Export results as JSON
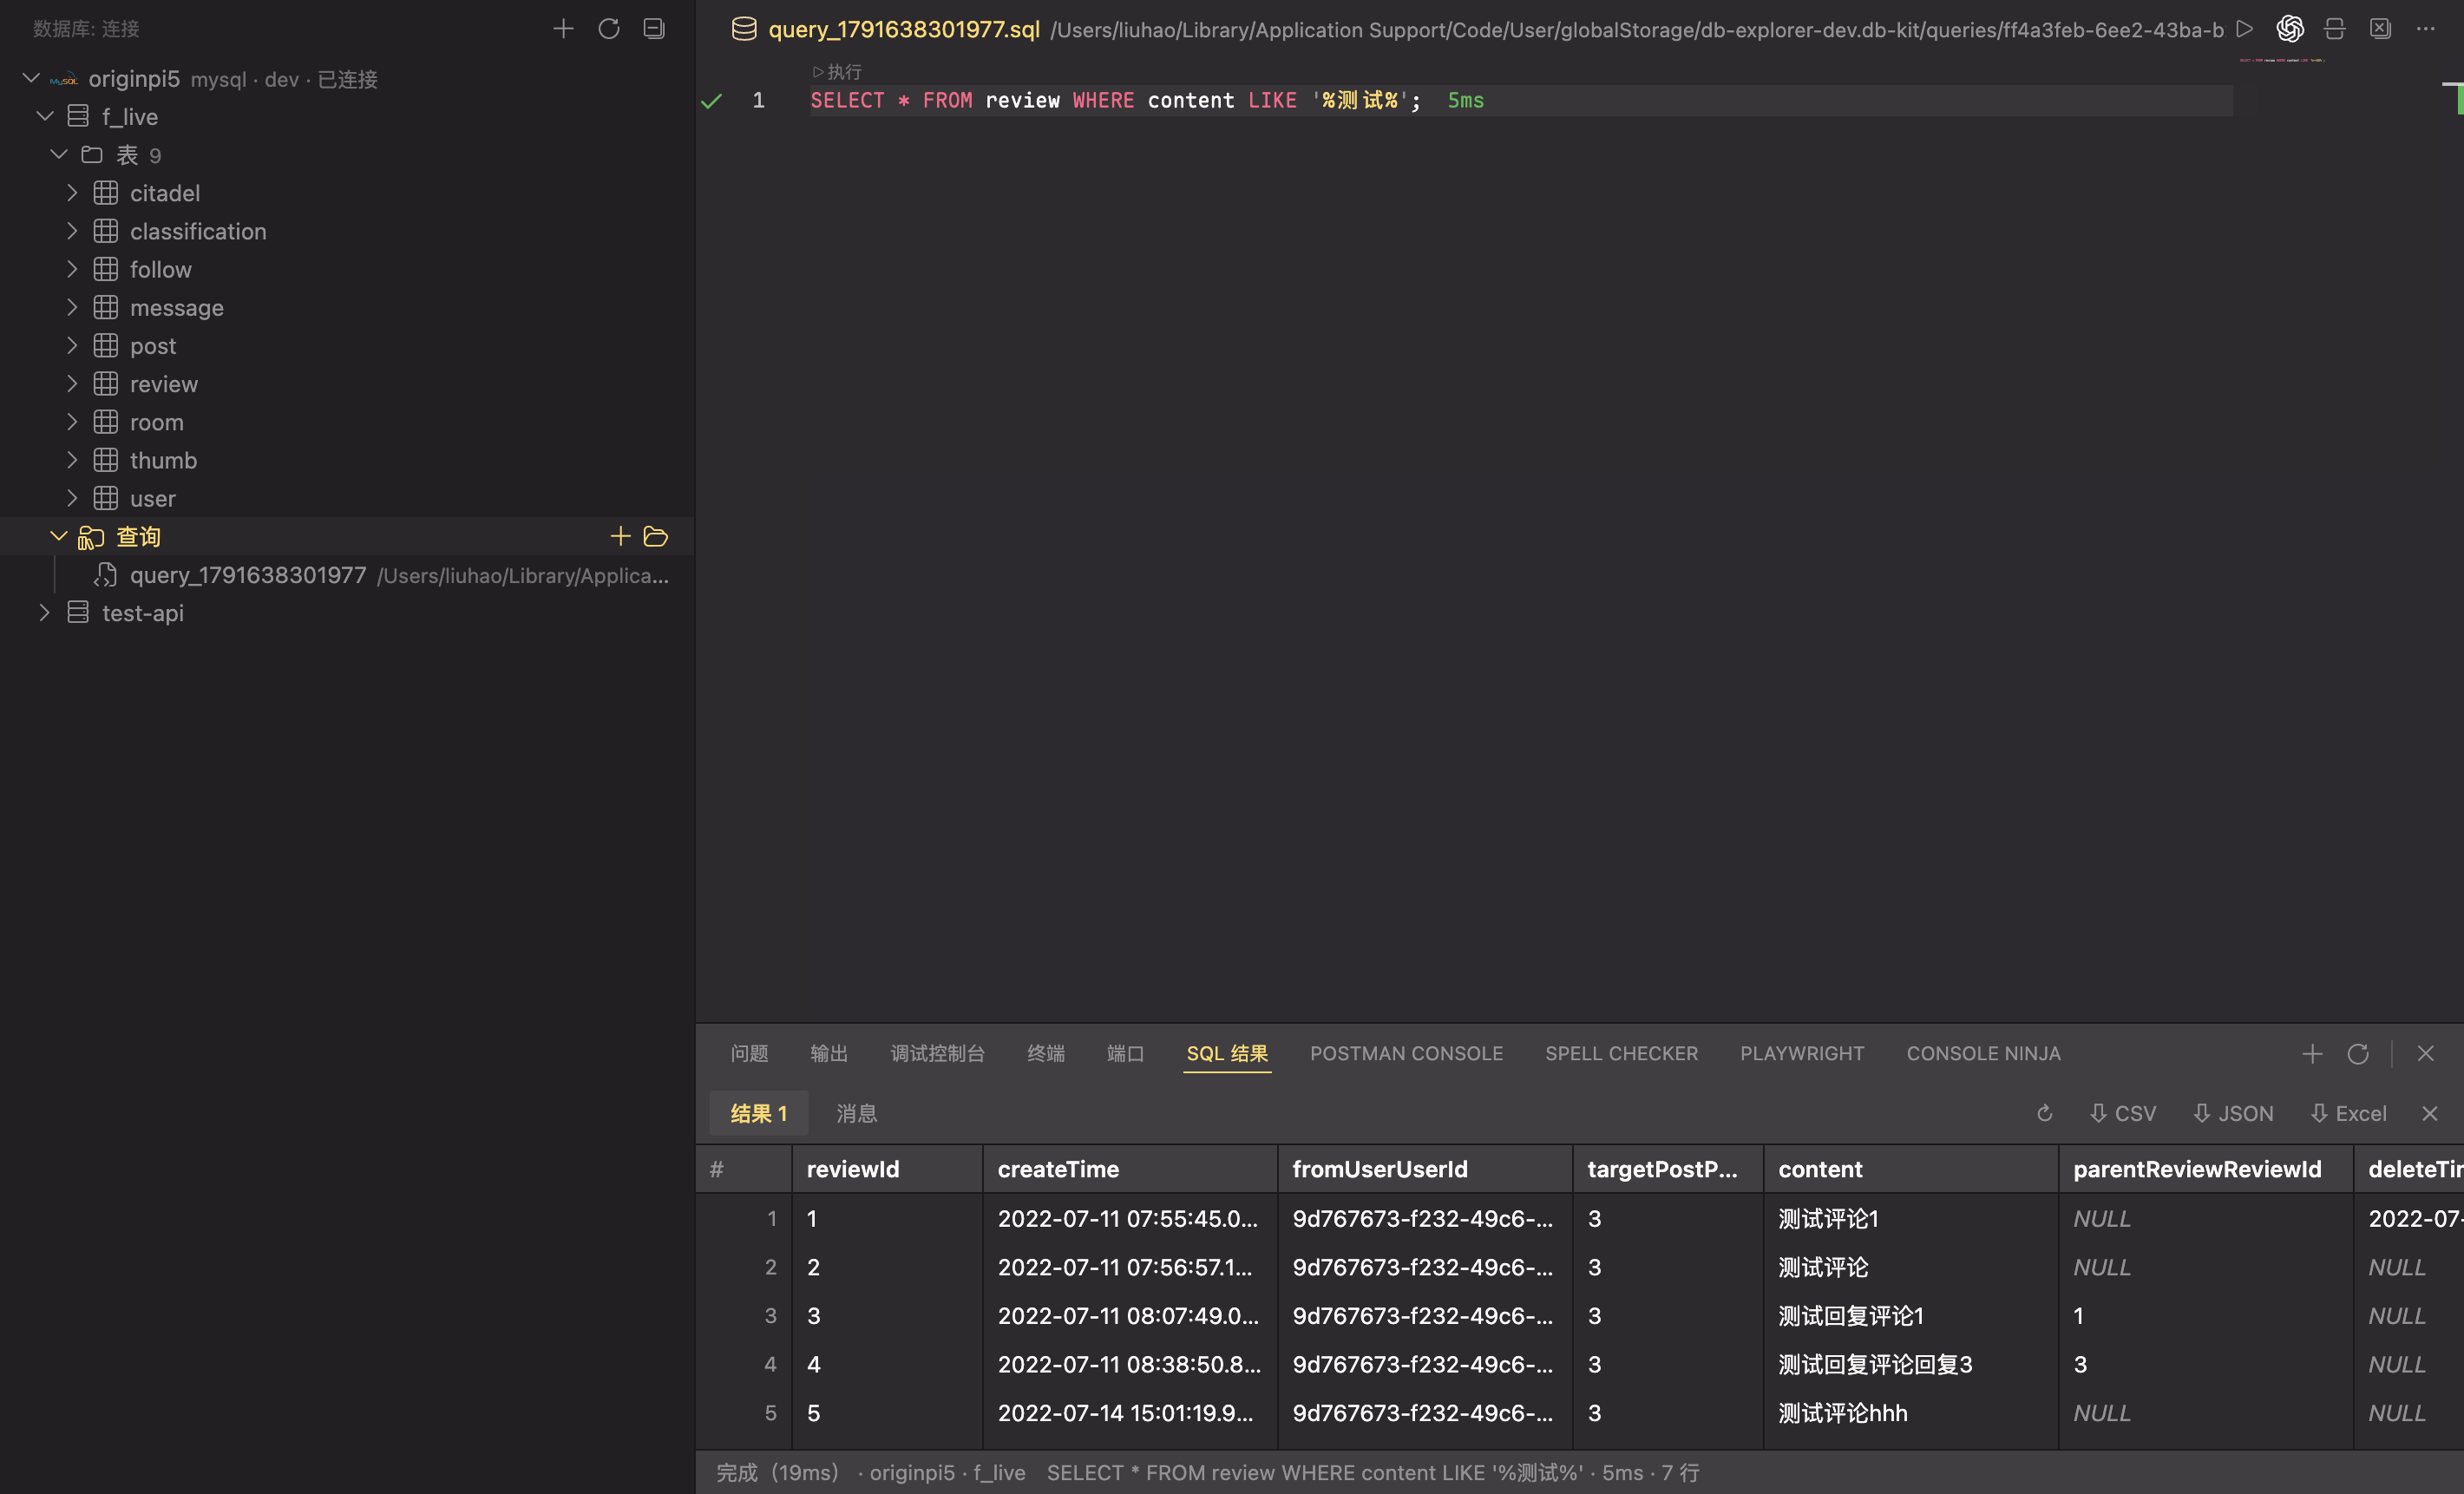The width and height of the screenshot is (2464, 1494). click(x=2233, y=1114)
